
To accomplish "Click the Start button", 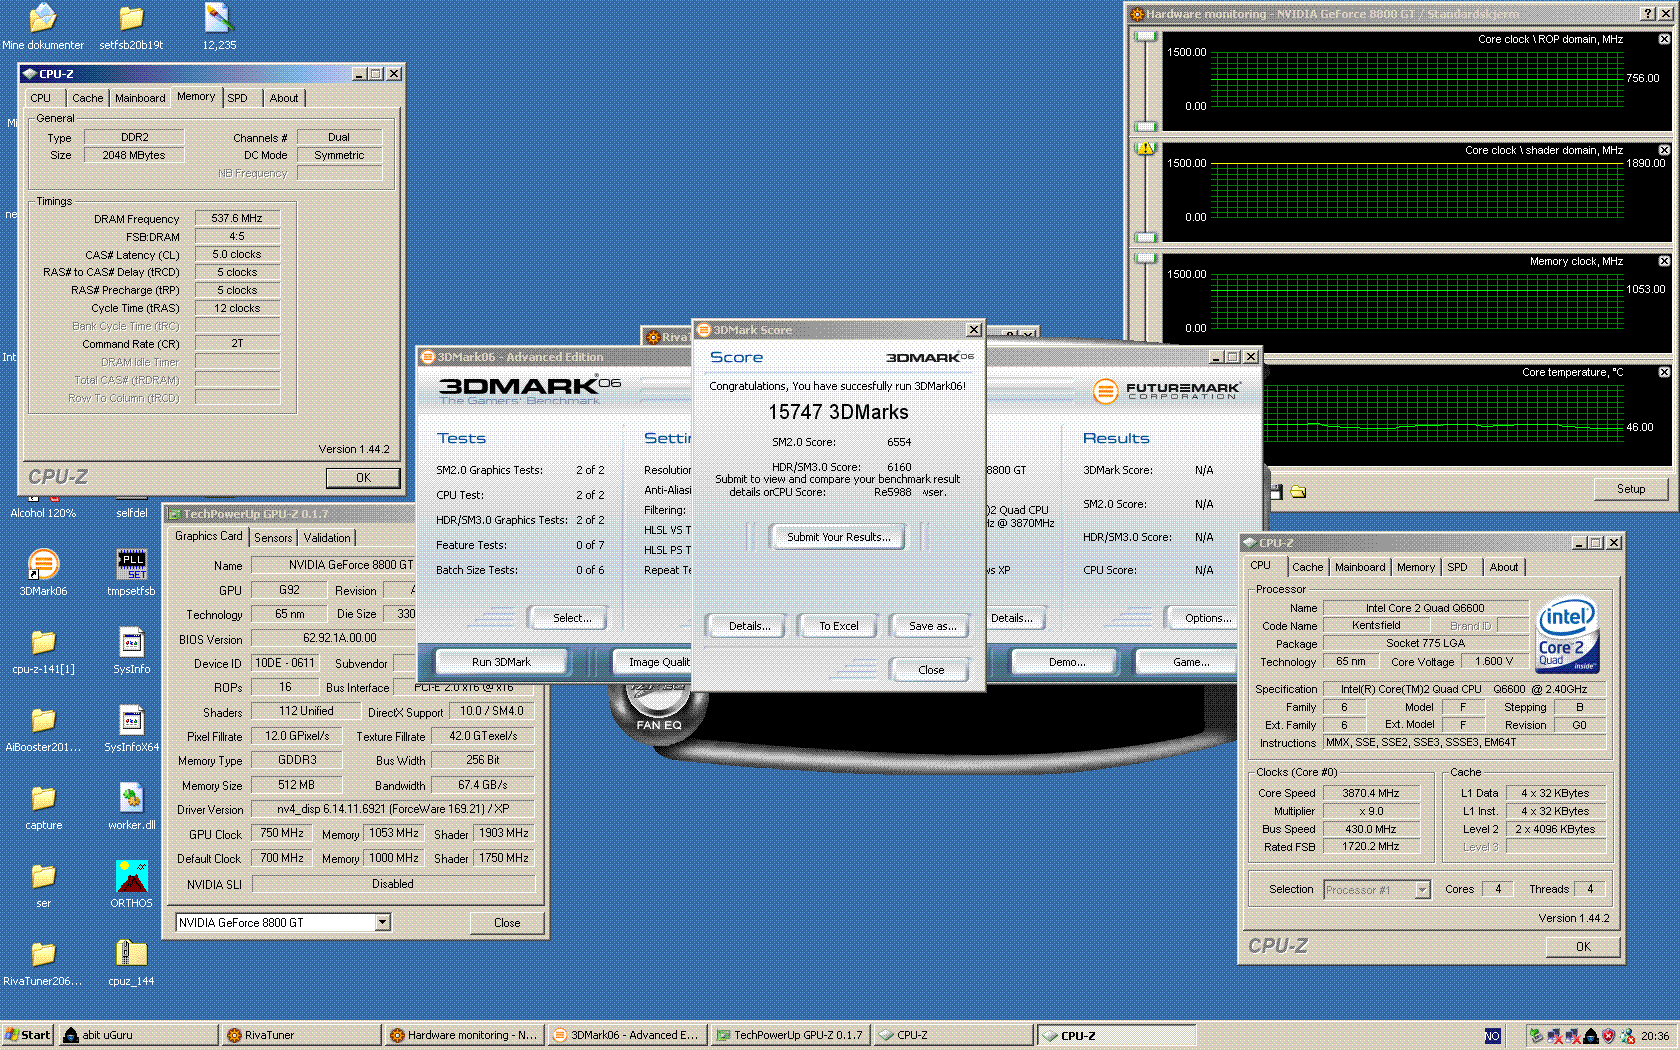I will [27, 1036].
